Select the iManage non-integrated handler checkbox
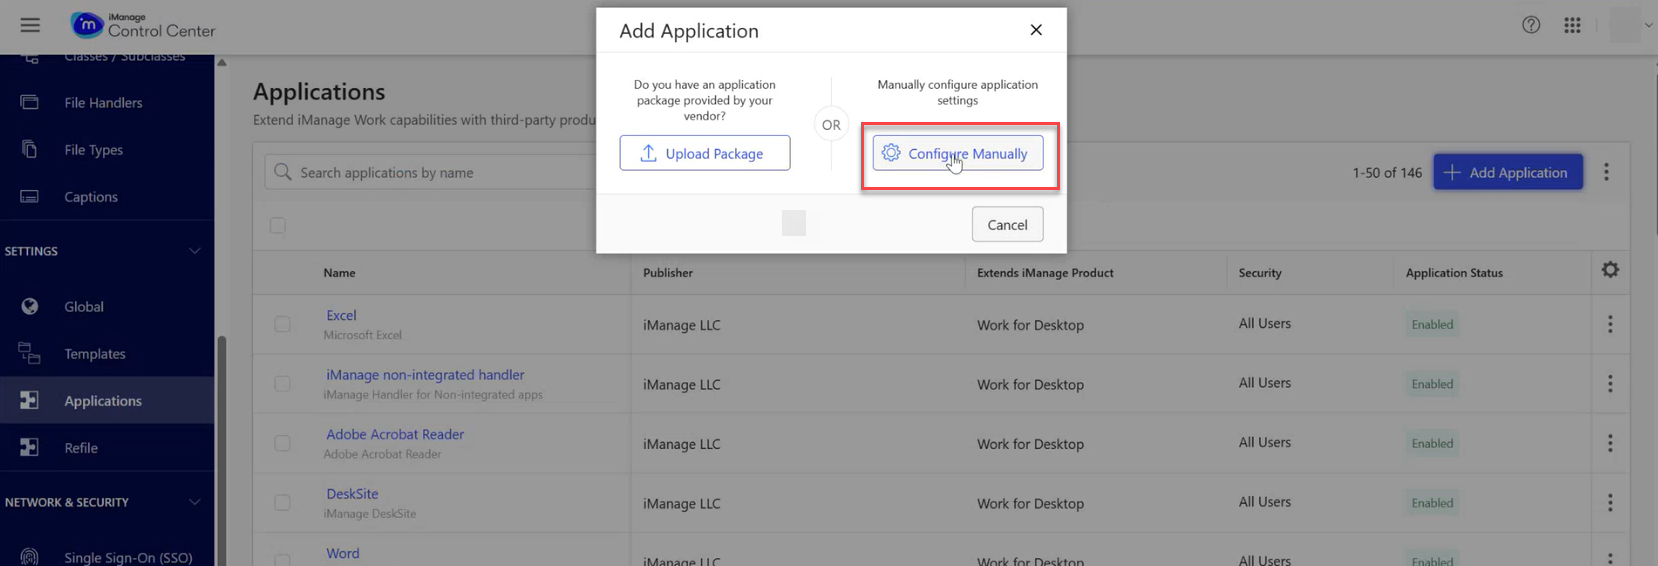This screenshot has width=1658, height=566. [x=283, y=384]
